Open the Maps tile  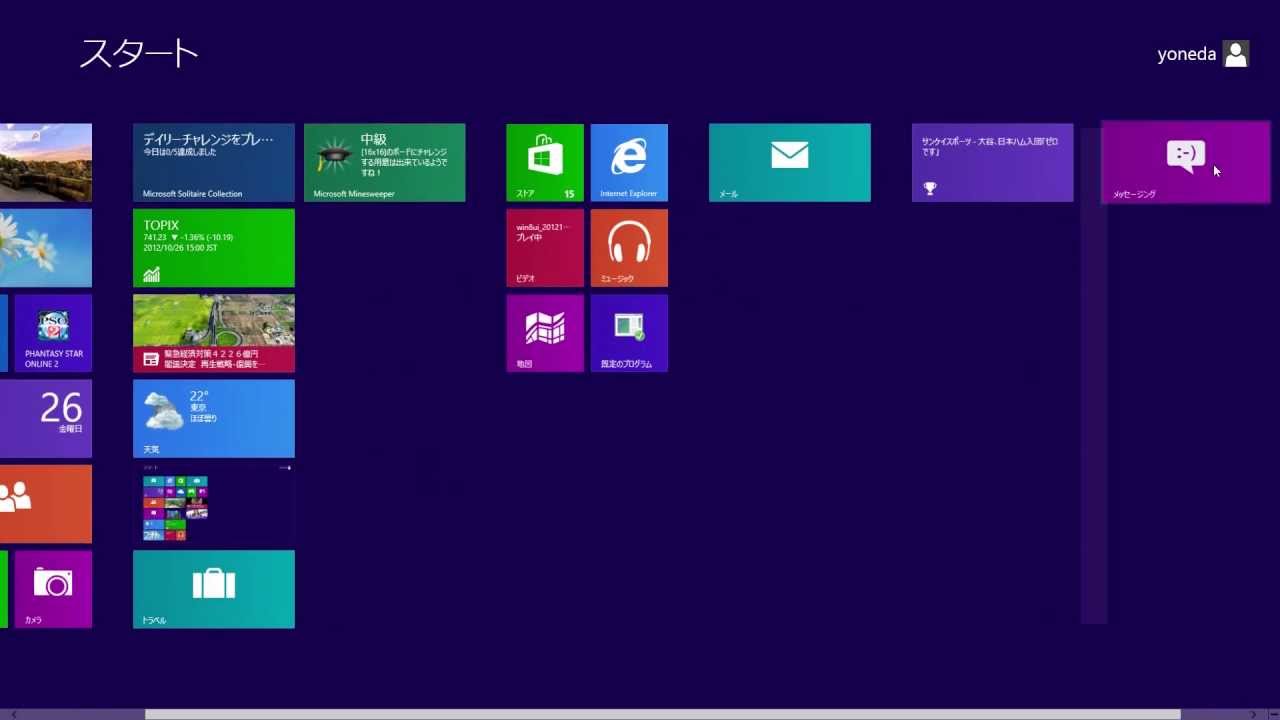tap(545, 333)
